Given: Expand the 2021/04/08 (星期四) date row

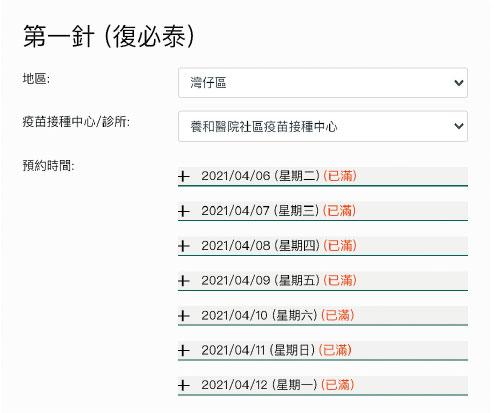Looking at the screenshot, I should pos(323,246).
